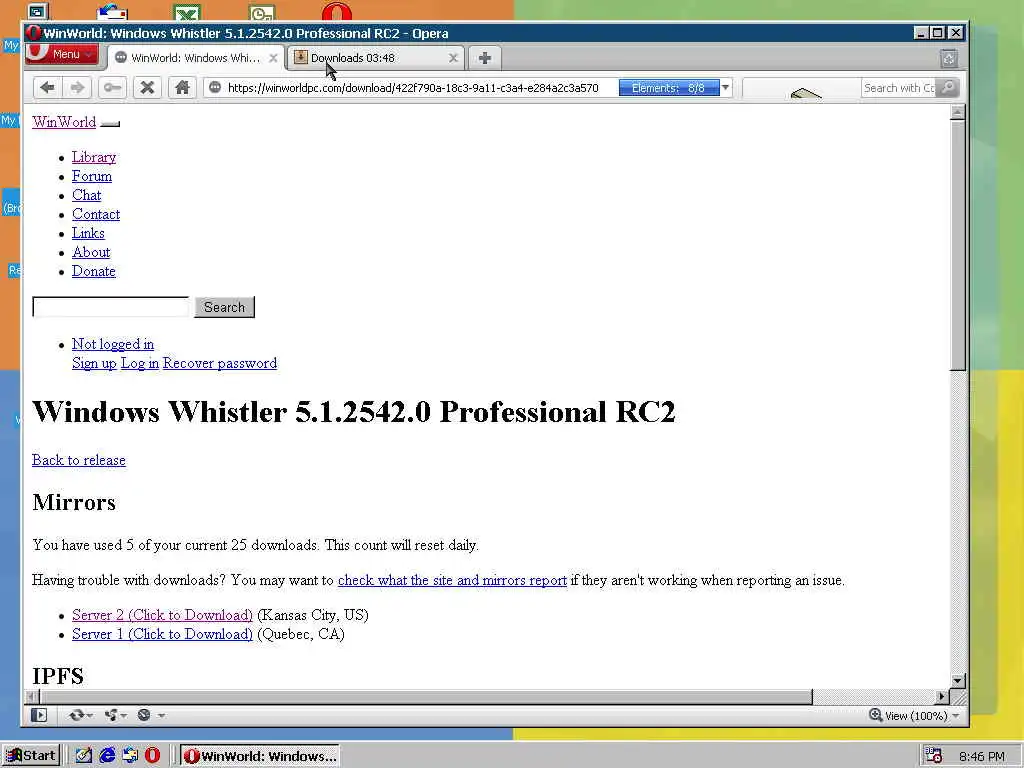Click the address bar URL field
The image size is (1024, 768).
pos(413,88)
